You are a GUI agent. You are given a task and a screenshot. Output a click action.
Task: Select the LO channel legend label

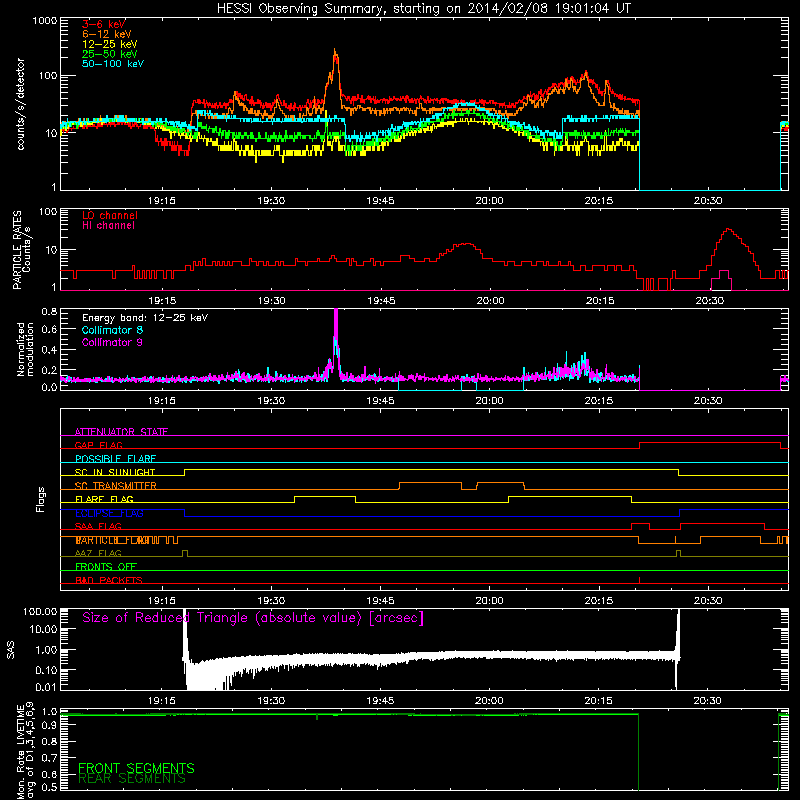point(110,215)
